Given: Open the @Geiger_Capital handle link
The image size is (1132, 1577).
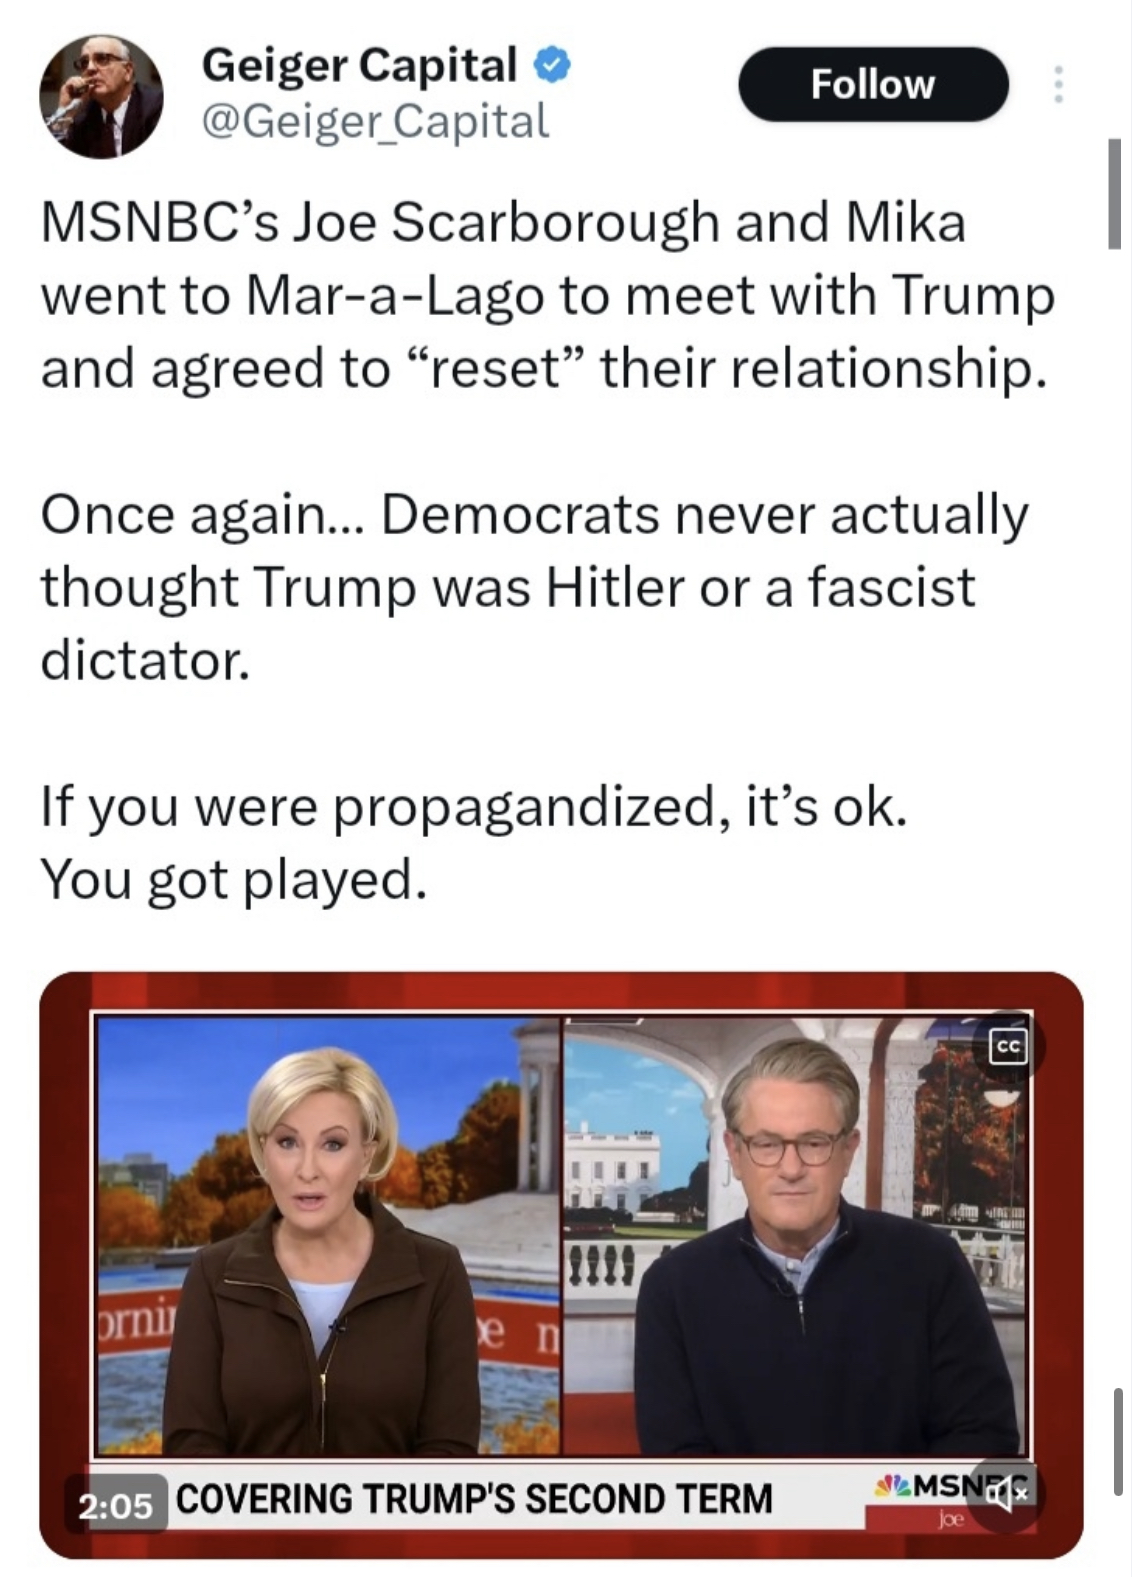Looking at the screenshot, I should point(375,121).
